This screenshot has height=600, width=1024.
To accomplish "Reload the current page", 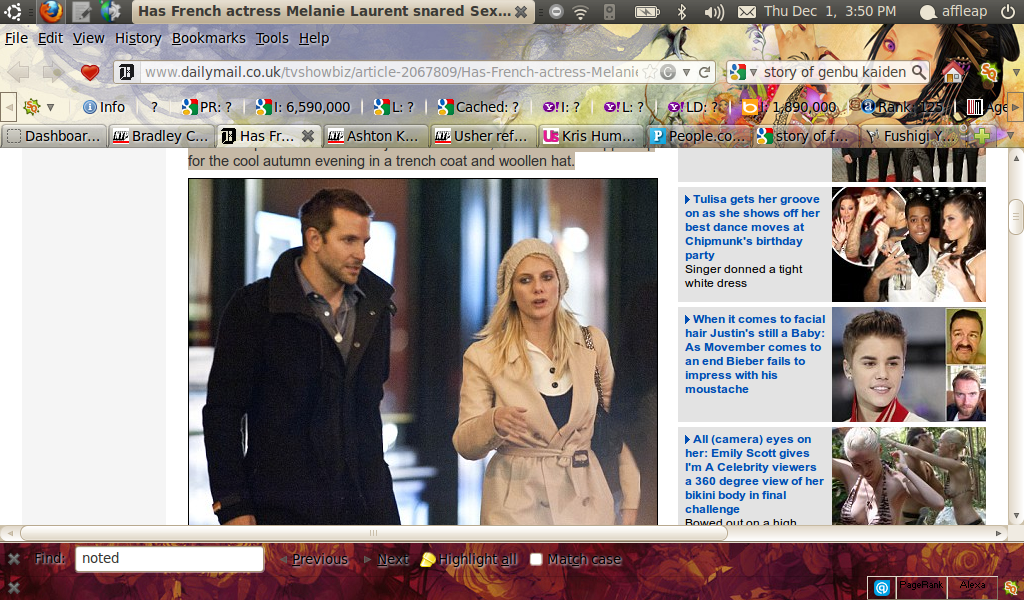I will click(x=704, y=72).
